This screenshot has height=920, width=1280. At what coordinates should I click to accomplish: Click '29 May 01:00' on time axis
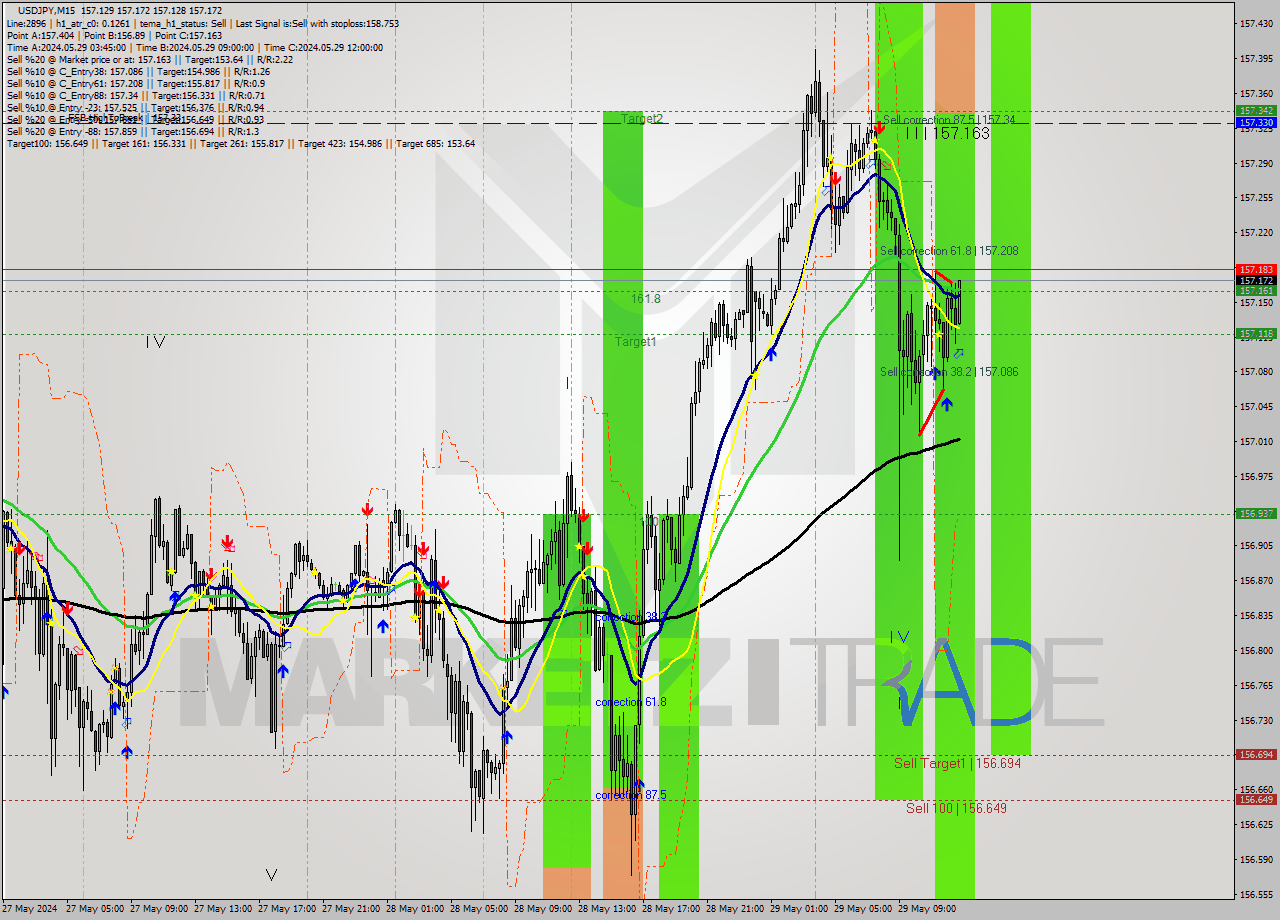pos(799,909)
